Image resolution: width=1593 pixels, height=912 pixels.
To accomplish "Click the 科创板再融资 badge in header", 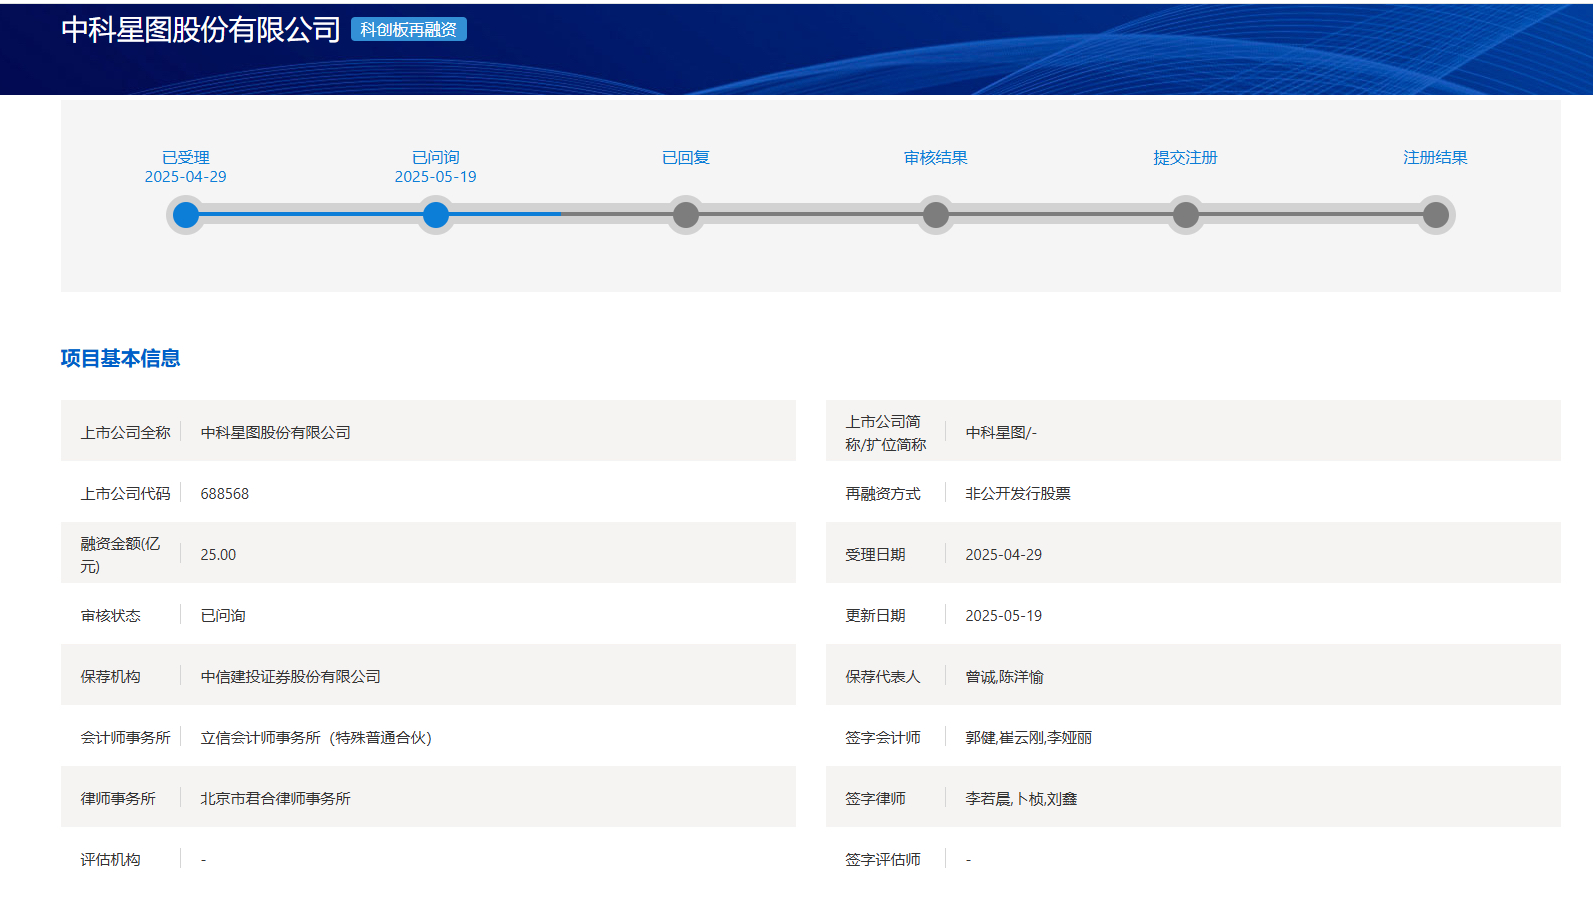I will [x=409, y=30].
